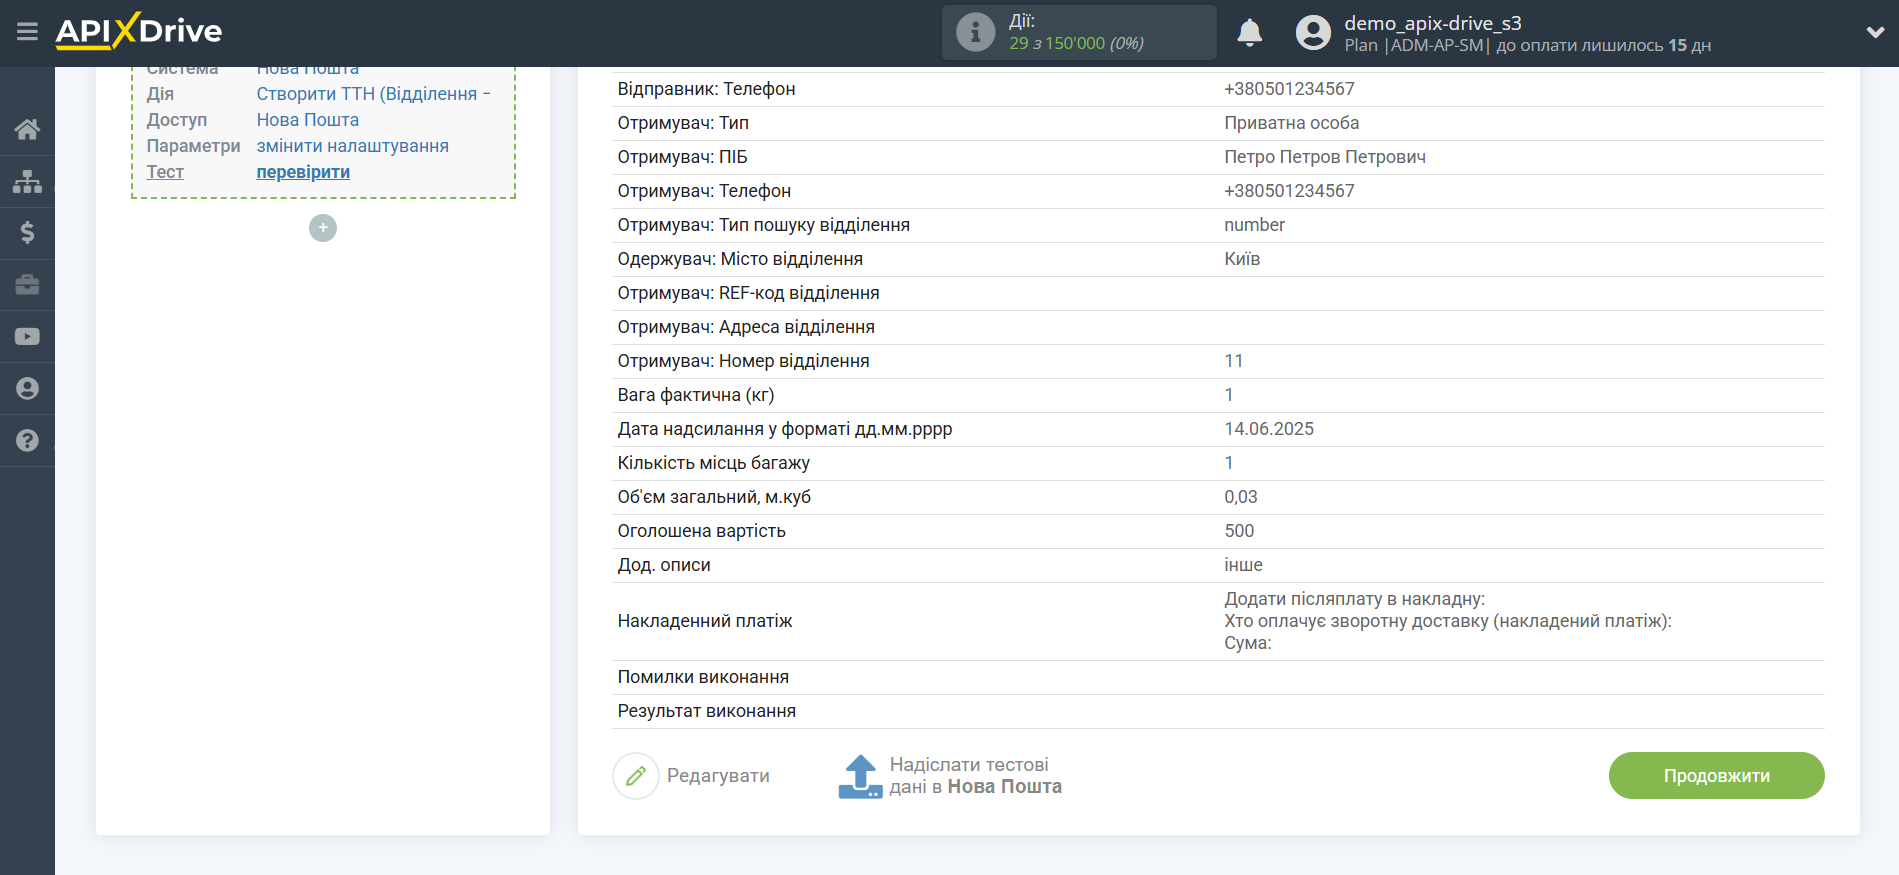The image size is (1899, 875).
Task: Select Вага фактична (кг) label
Action: point(696,395)
